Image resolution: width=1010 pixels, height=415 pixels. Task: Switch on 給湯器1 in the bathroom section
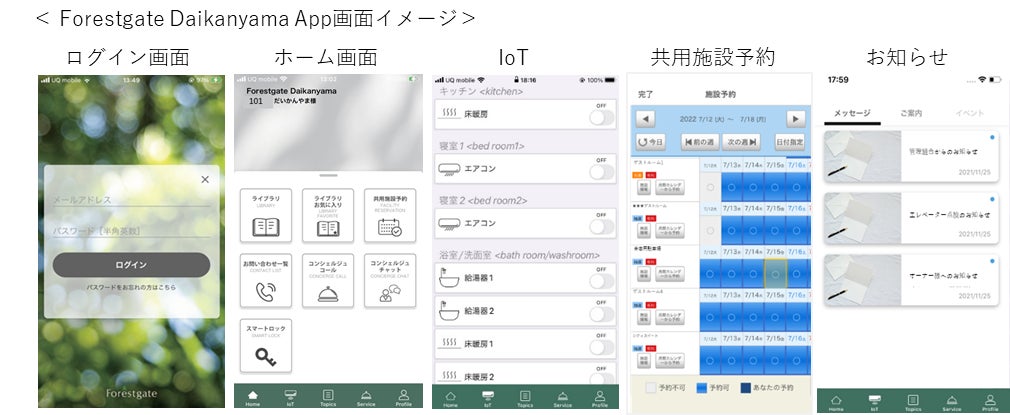602,281
